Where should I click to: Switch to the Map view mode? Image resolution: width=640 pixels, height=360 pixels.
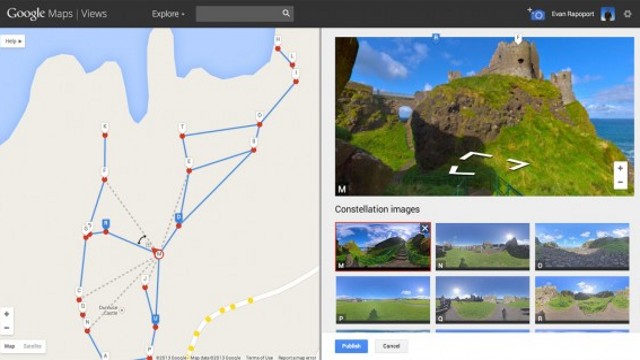(x=9, y=346)
